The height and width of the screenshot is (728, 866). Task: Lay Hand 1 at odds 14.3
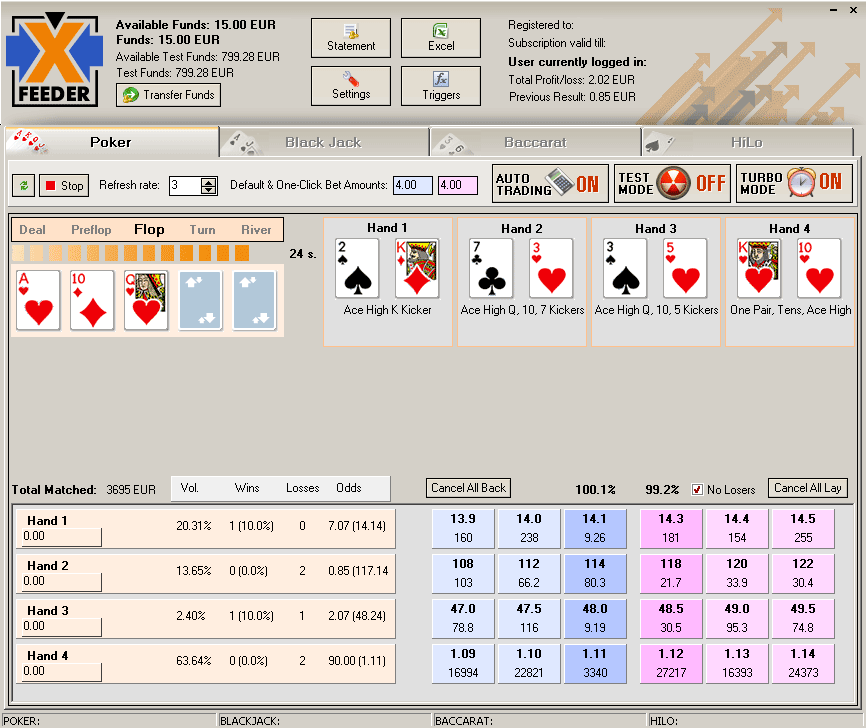671,529
